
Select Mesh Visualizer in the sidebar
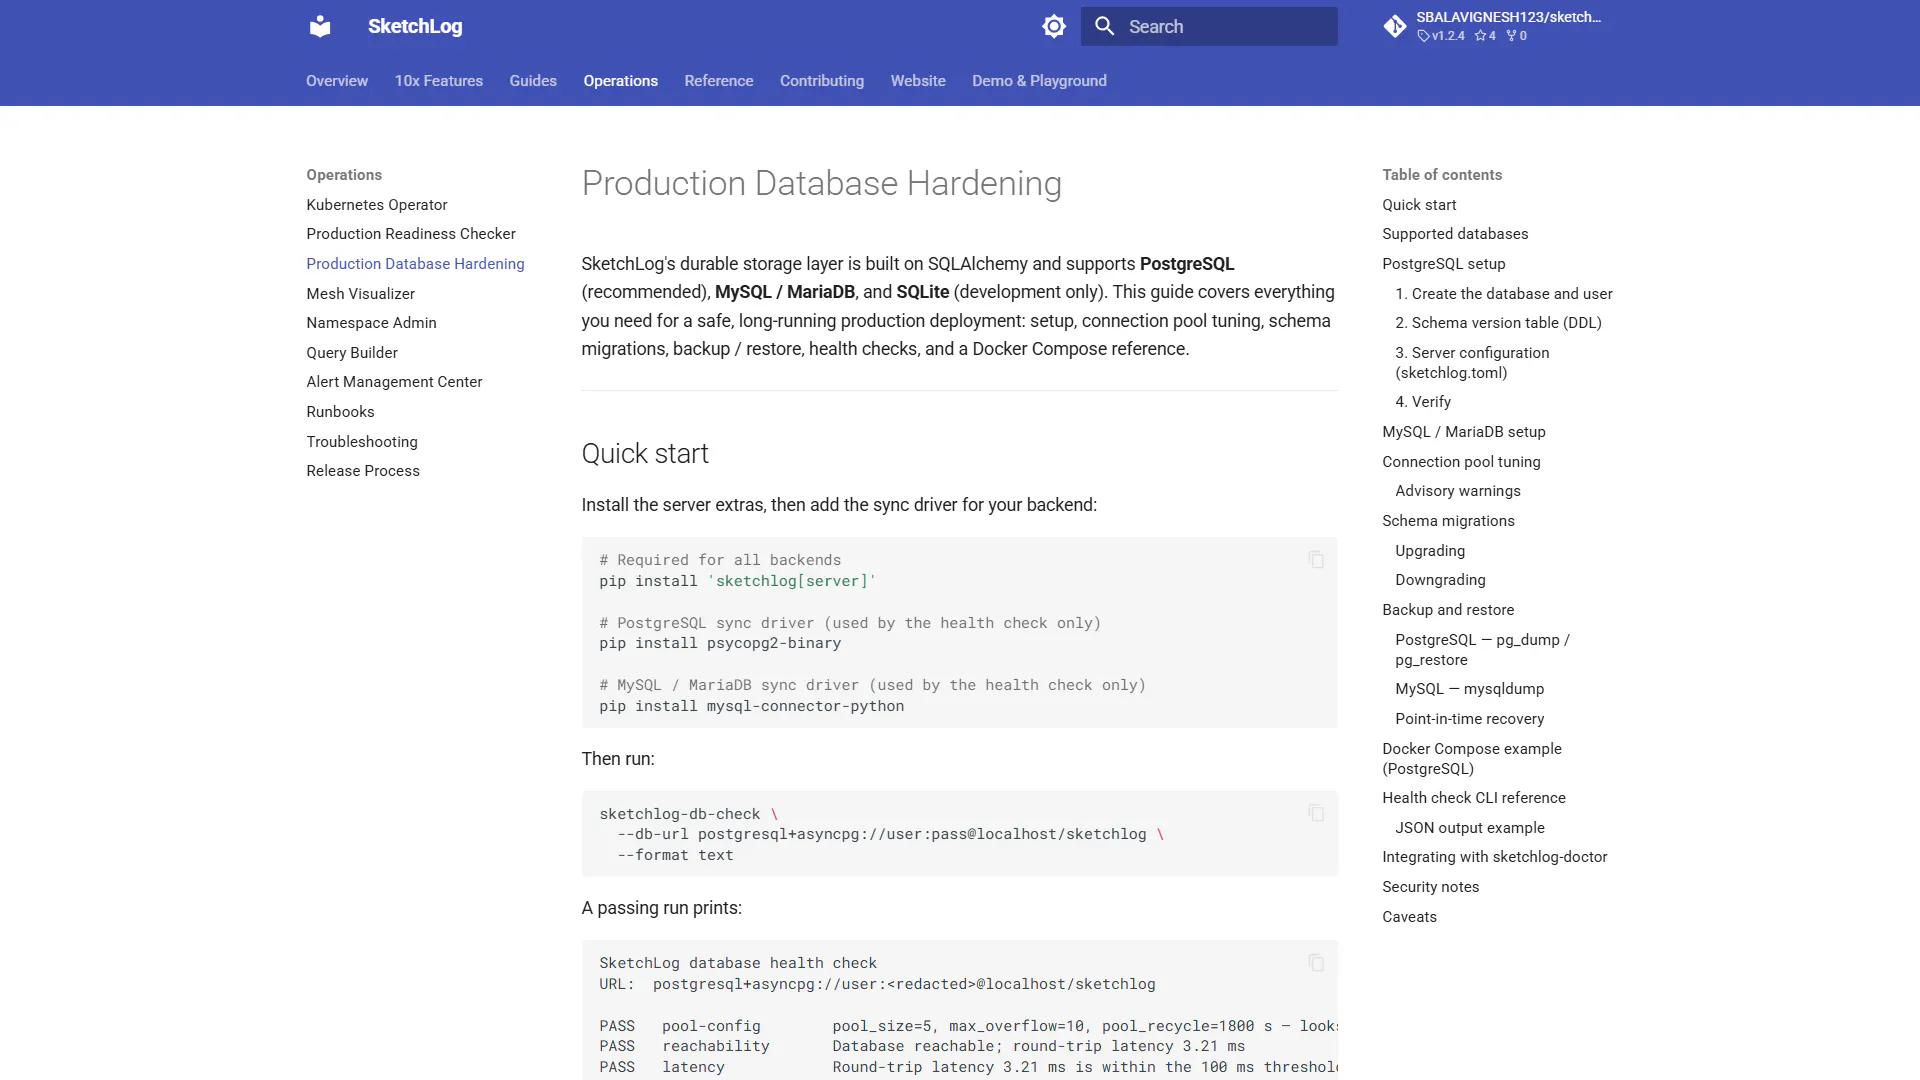361,294
